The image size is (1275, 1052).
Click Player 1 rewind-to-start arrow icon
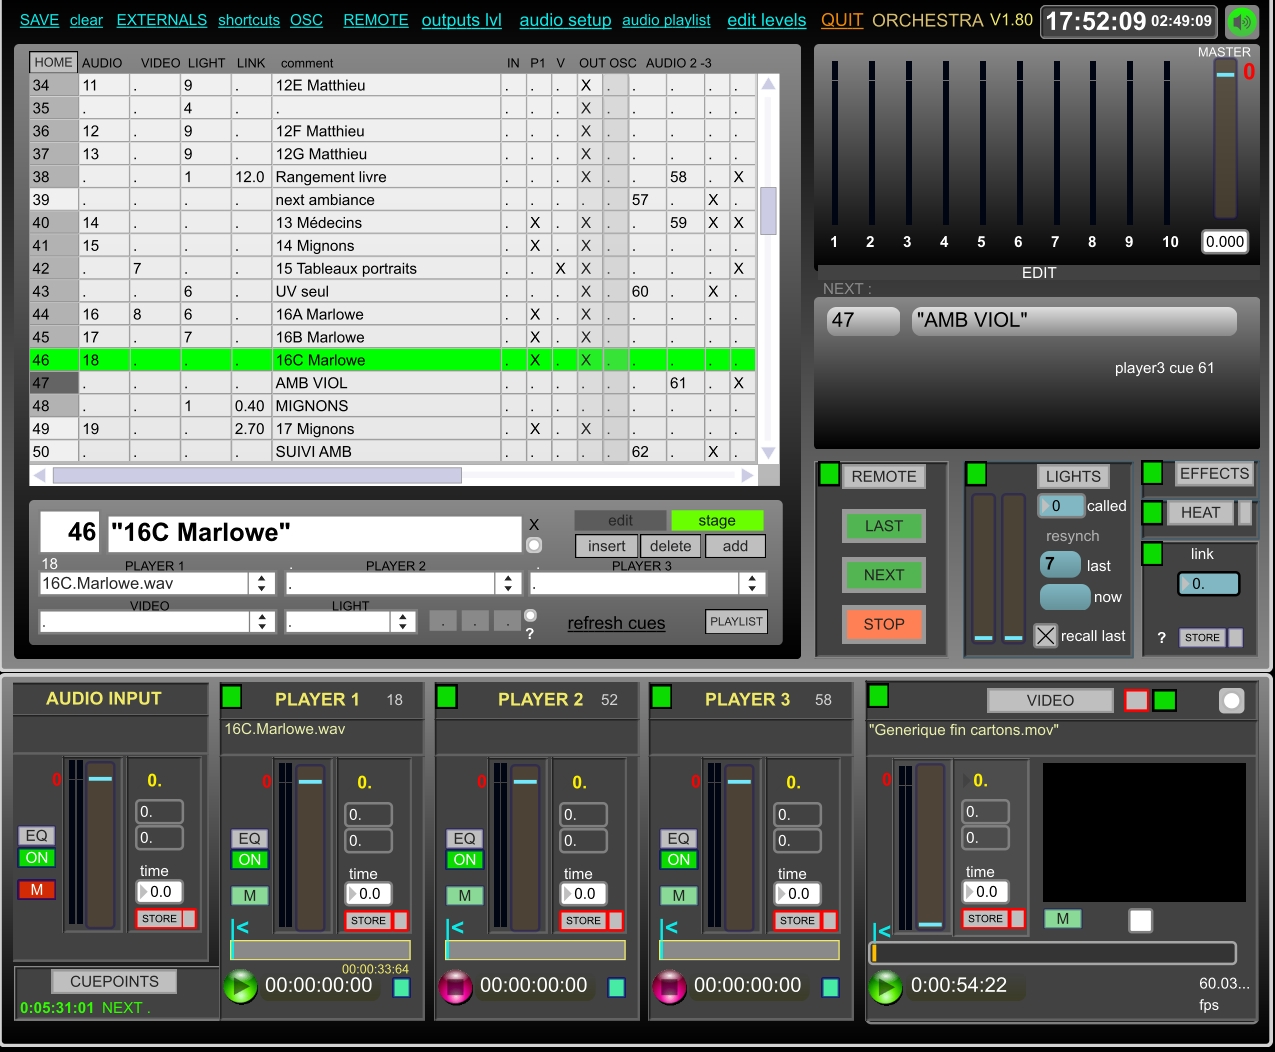(x=241, y=927)
